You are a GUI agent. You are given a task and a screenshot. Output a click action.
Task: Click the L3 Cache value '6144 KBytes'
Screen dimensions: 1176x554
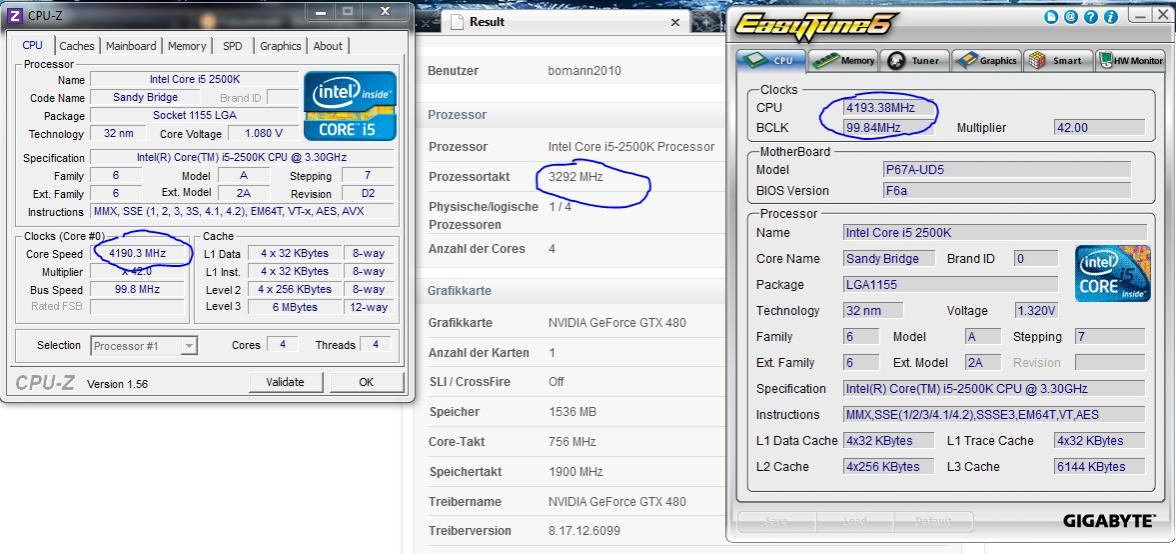point(1100,466)
